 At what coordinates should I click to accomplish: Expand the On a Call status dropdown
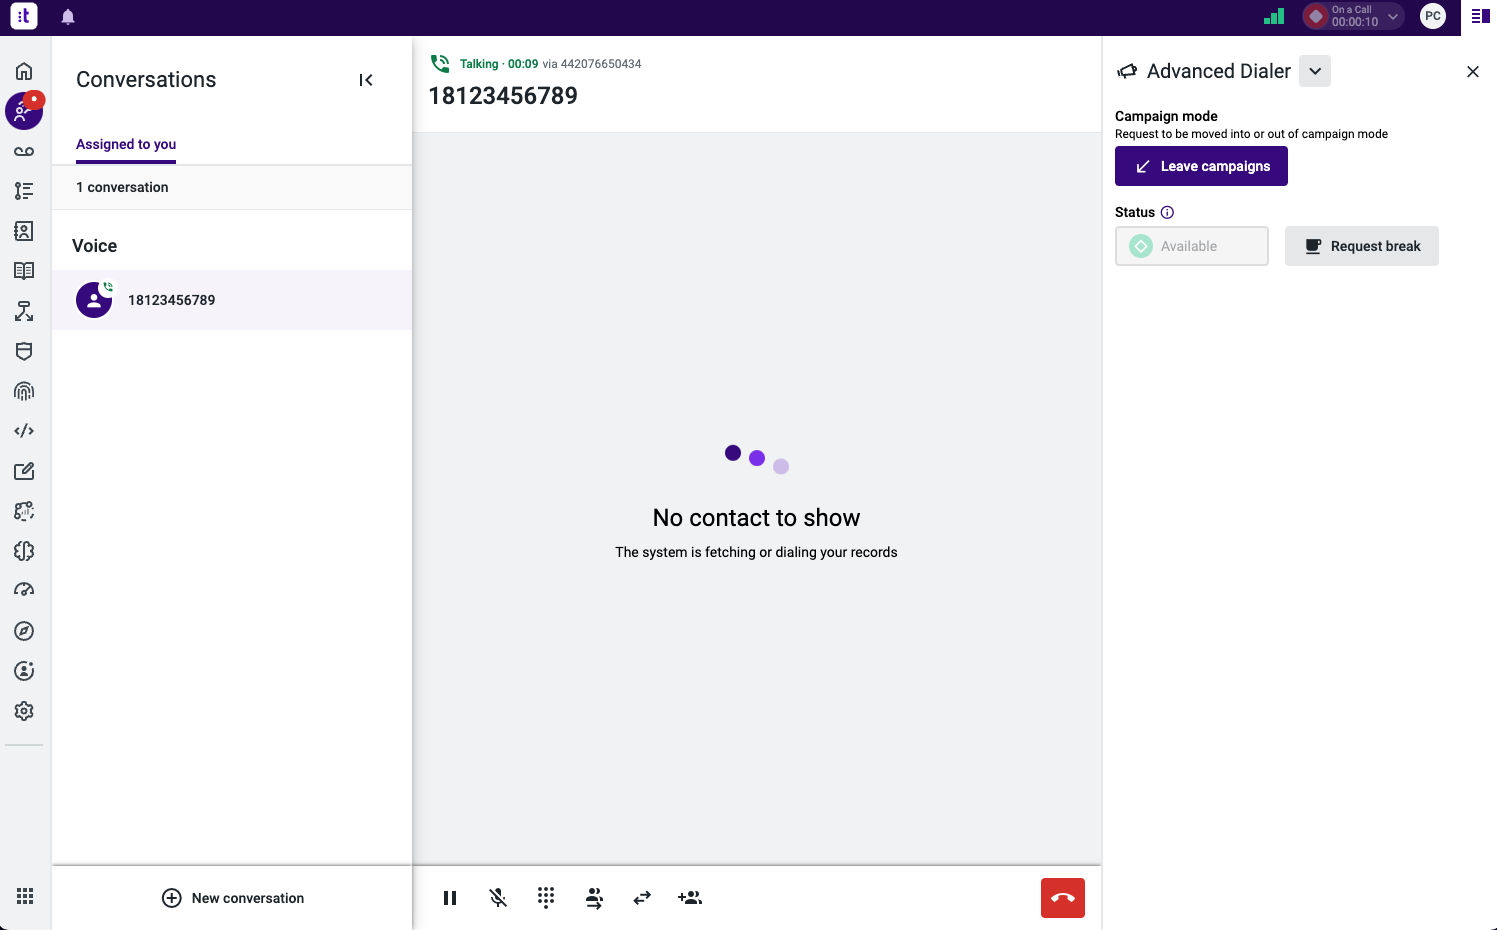click(x=1393, y=16)
